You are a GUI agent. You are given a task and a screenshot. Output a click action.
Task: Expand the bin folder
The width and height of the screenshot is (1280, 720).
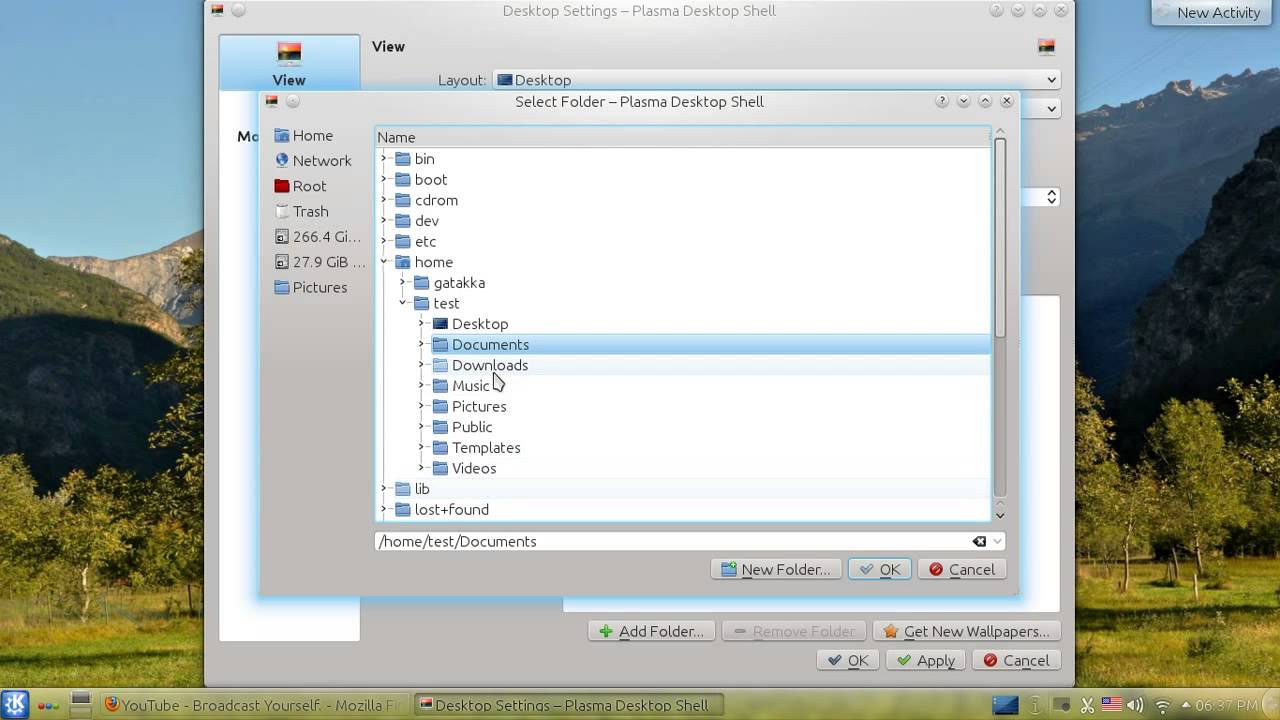click(x=384, y=159)
